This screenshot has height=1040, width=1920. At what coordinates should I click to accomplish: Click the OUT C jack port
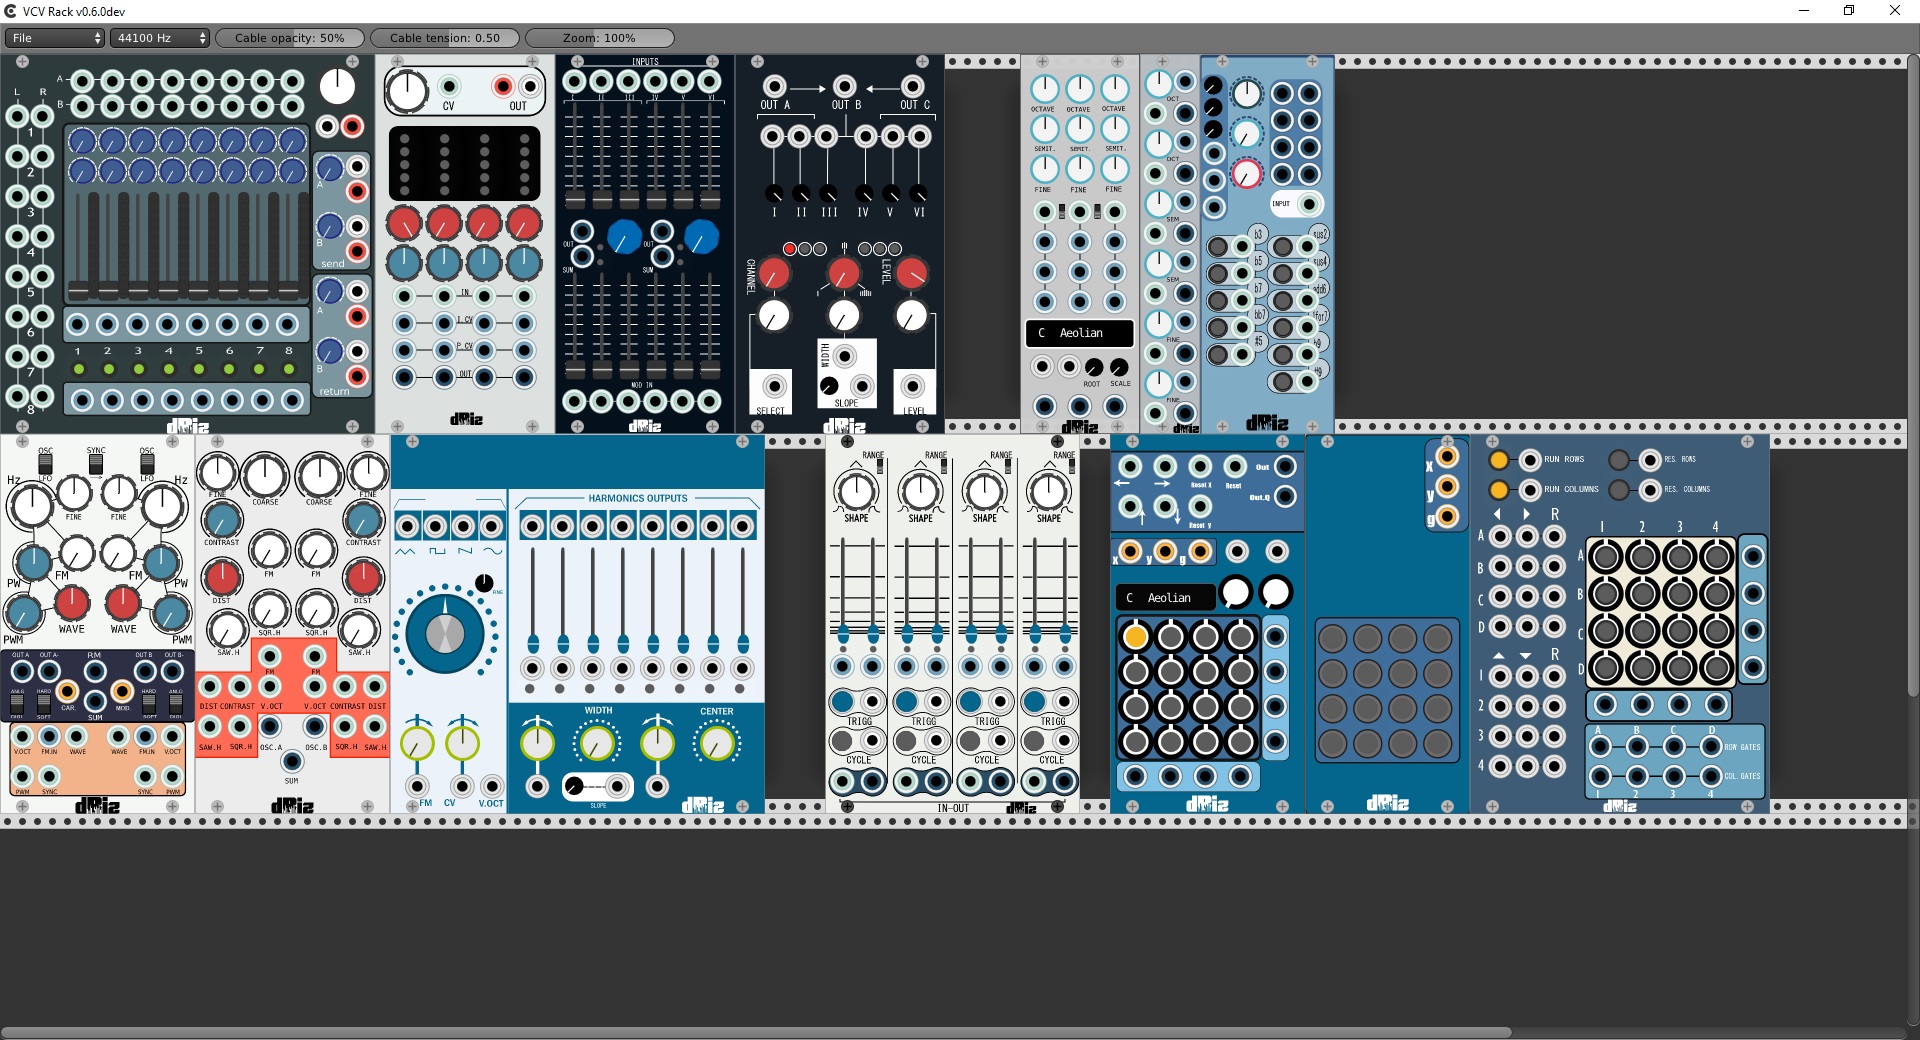tap(912, 86)
